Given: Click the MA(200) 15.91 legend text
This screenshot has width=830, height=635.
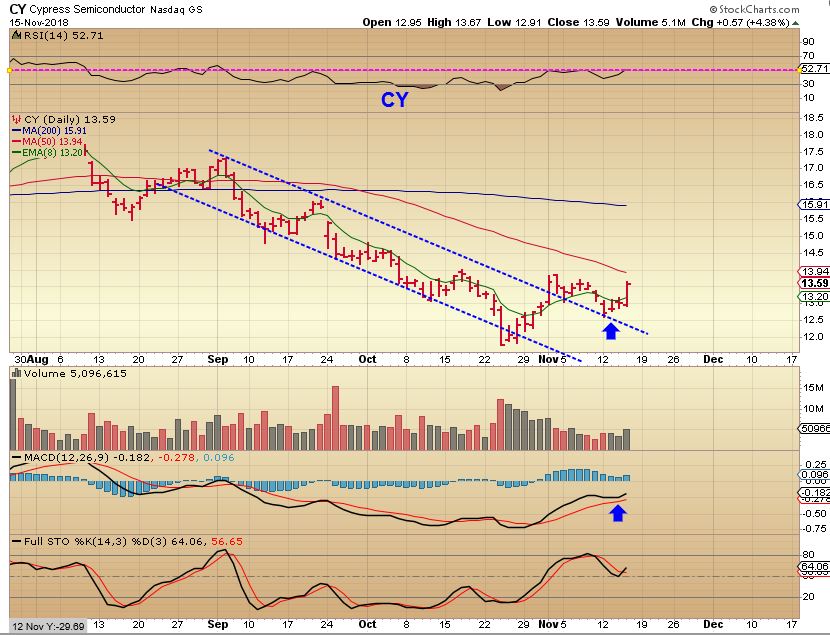Looking at the screenshot, I should [54, 131].
